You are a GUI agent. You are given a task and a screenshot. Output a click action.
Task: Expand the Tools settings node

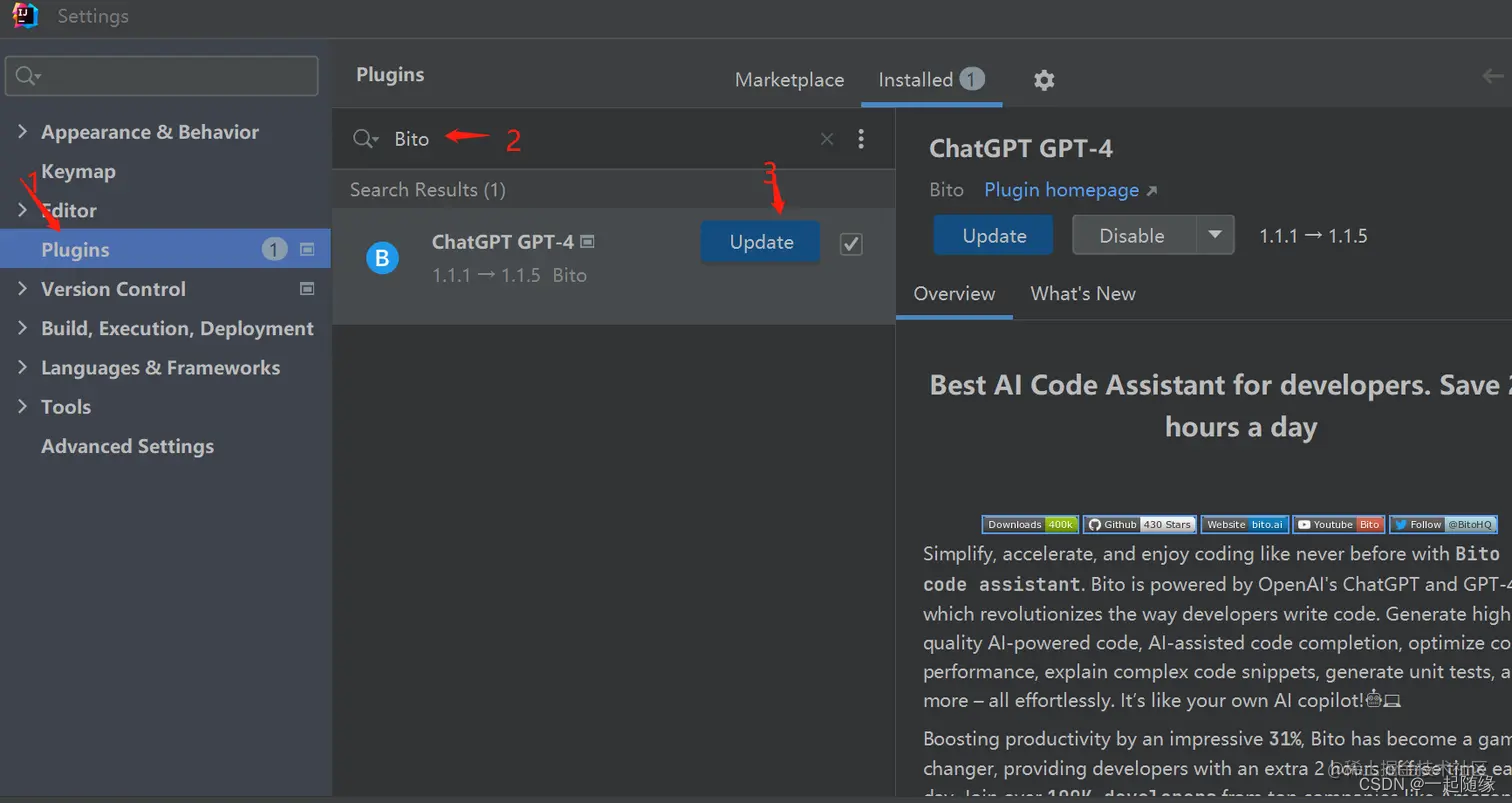click(22, 407)
